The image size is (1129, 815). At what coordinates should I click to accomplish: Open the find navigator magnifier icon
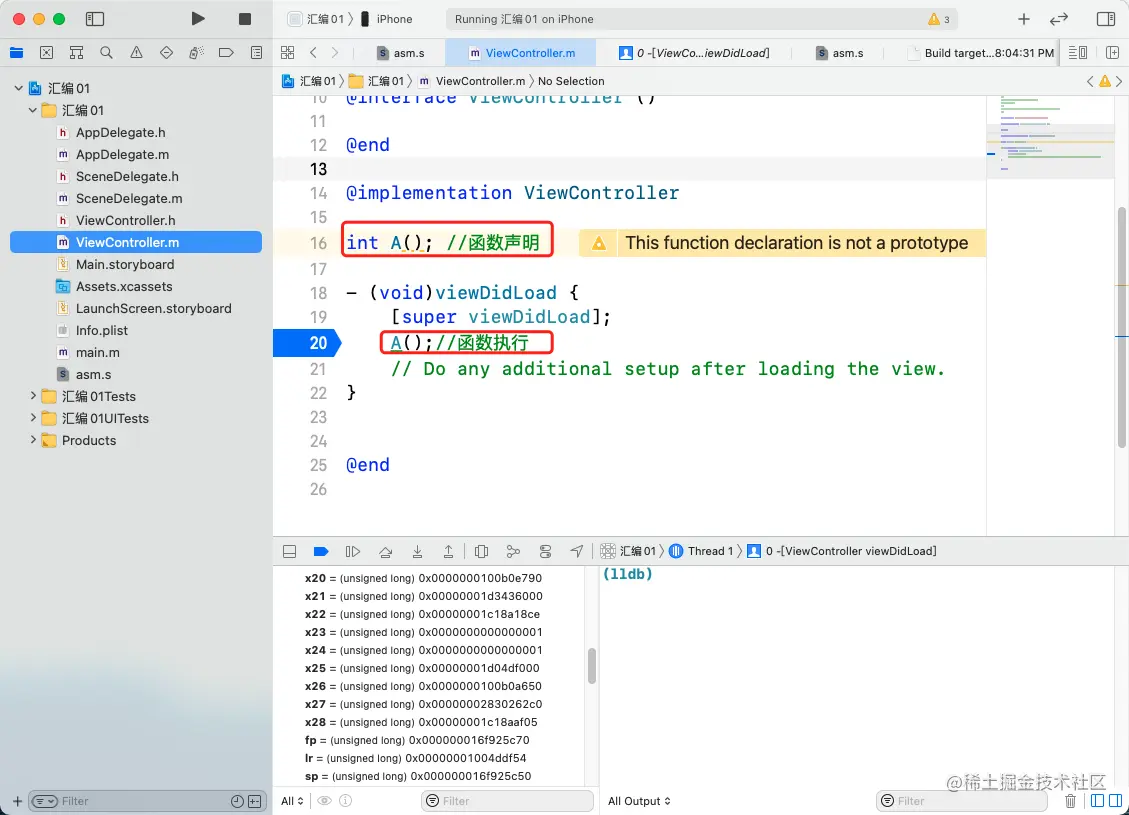(x=106, y=53)
